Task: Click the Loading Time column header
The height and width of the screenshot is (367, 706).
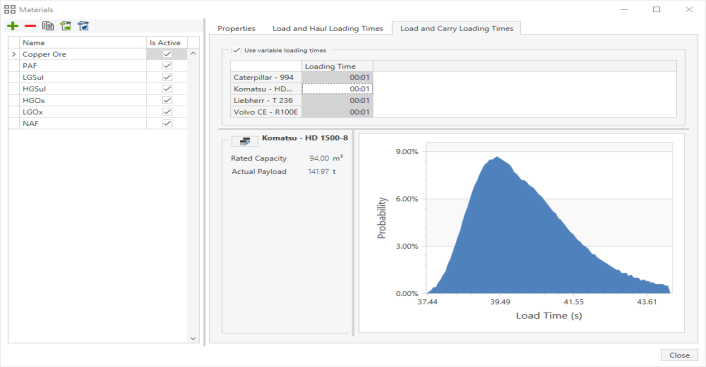Action: [337, 66]
